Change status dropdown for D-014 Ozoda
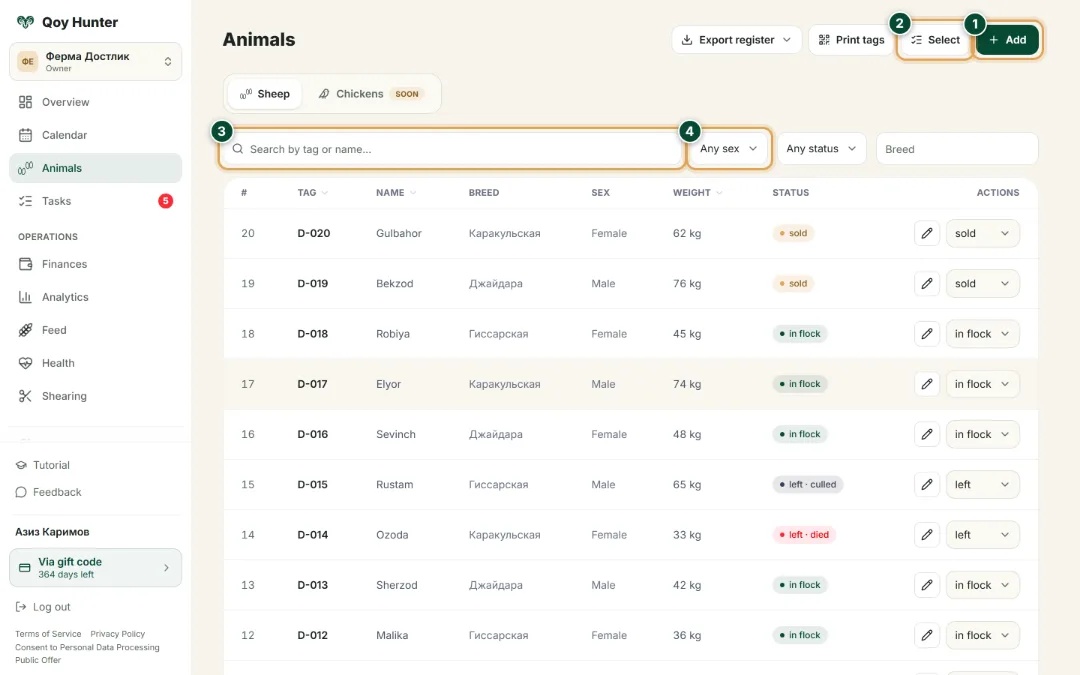This screenshot has width=1080, height=675. (982, 535)
